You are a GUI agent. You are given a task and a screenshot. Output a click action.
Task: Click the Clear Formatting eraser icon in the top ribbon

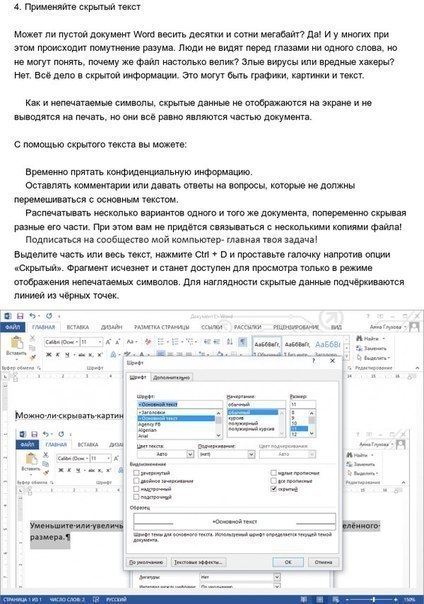click(148, 342)
